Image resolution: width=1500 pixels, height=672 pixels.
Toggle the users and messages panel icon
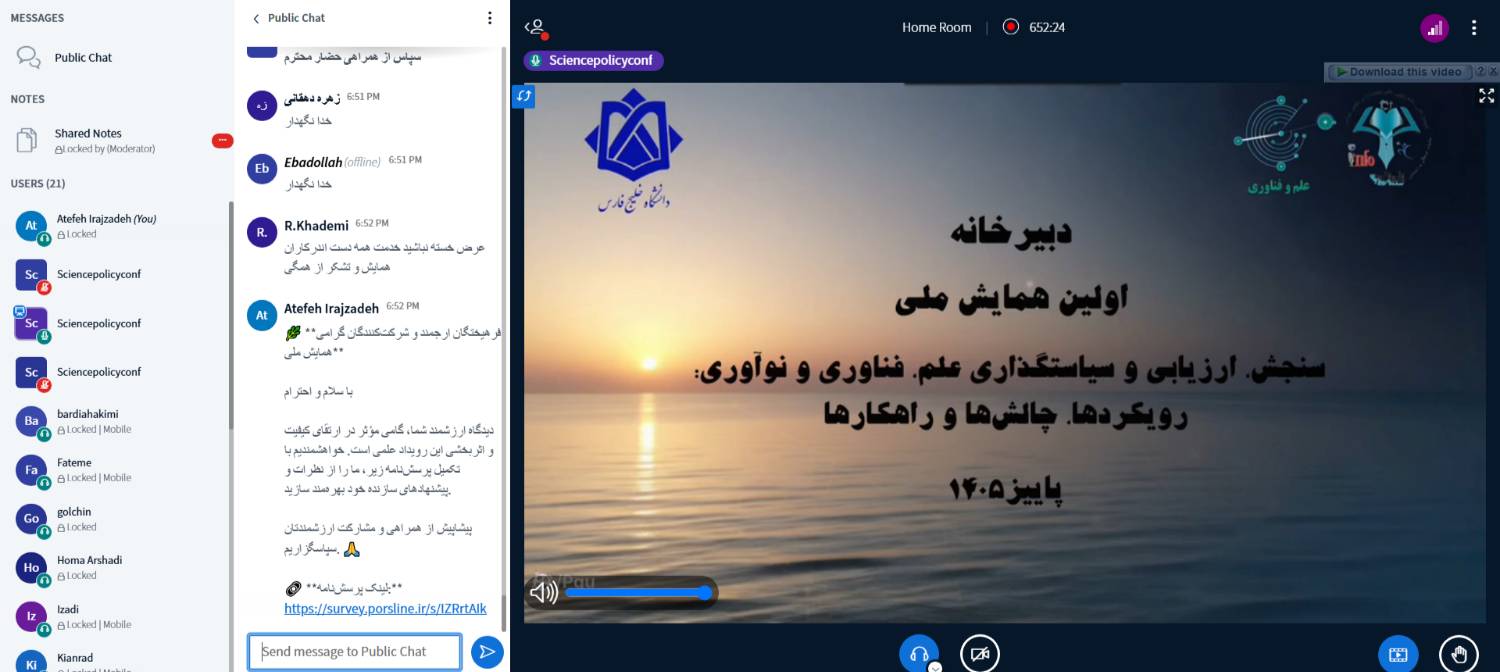click(537, 28)
